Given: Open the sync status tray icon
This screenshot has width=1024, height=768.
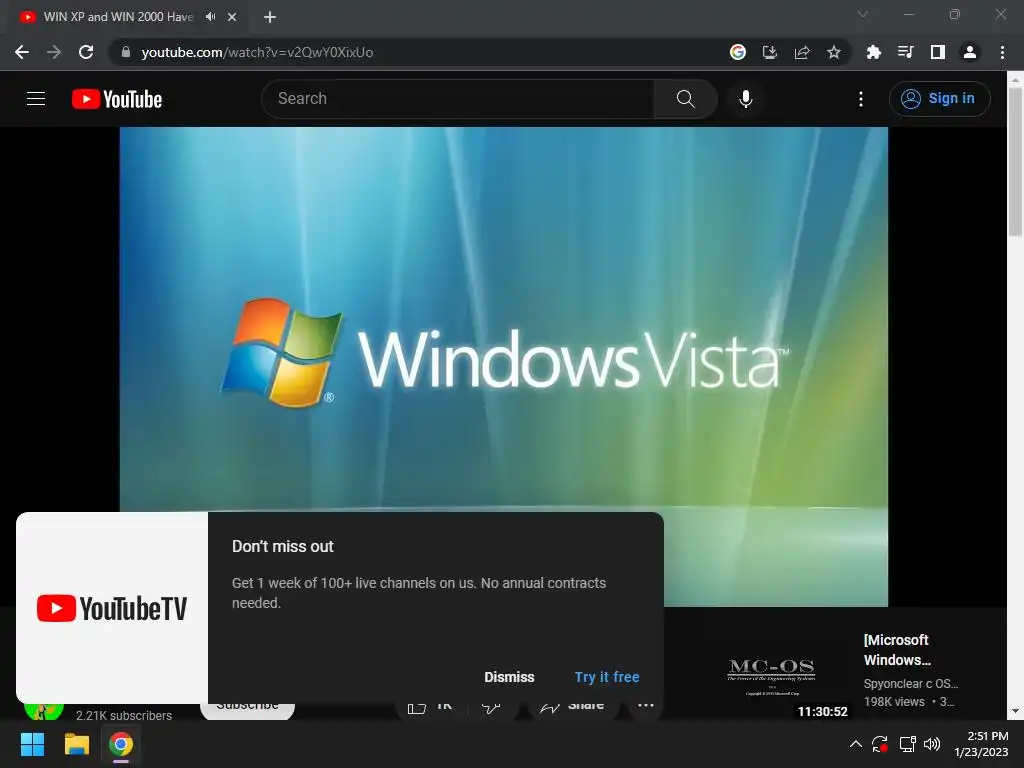Looking at the screenshot, I should pyautogui.click(x=880, y=744).
